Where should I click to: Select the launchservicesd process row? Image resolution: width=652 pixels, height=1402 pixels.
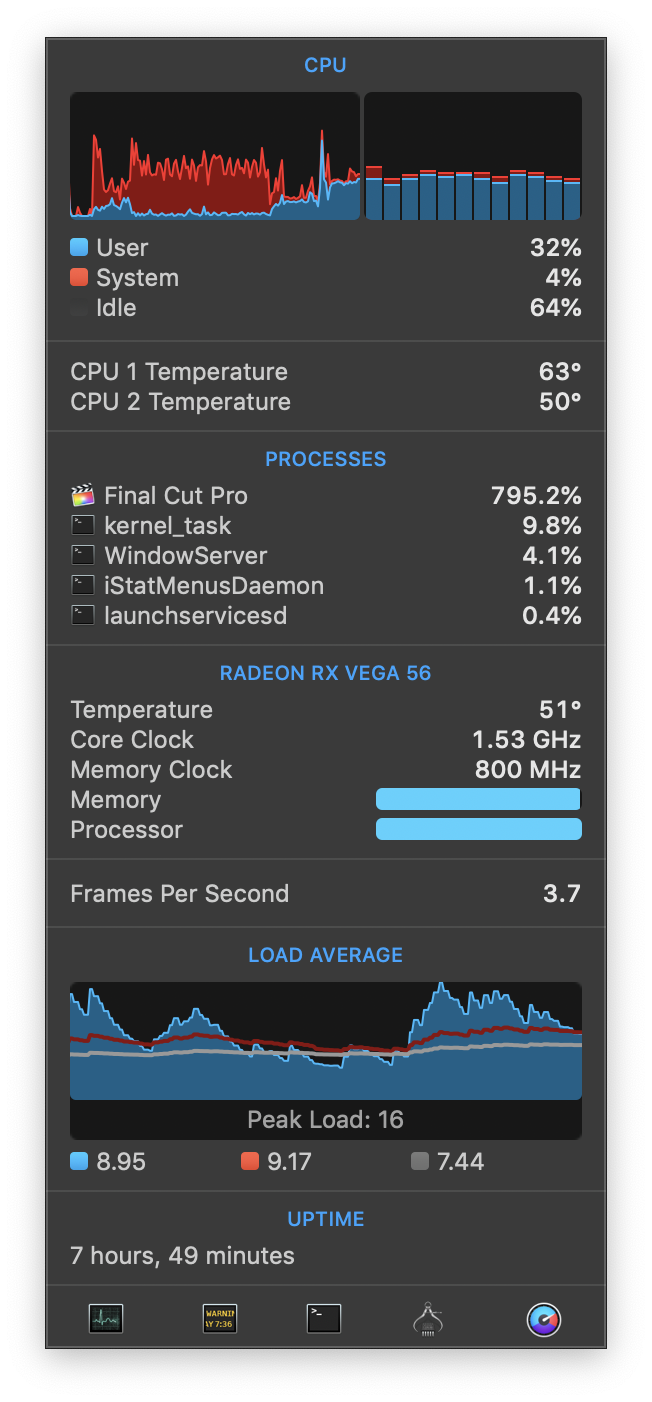click(325, 616)
